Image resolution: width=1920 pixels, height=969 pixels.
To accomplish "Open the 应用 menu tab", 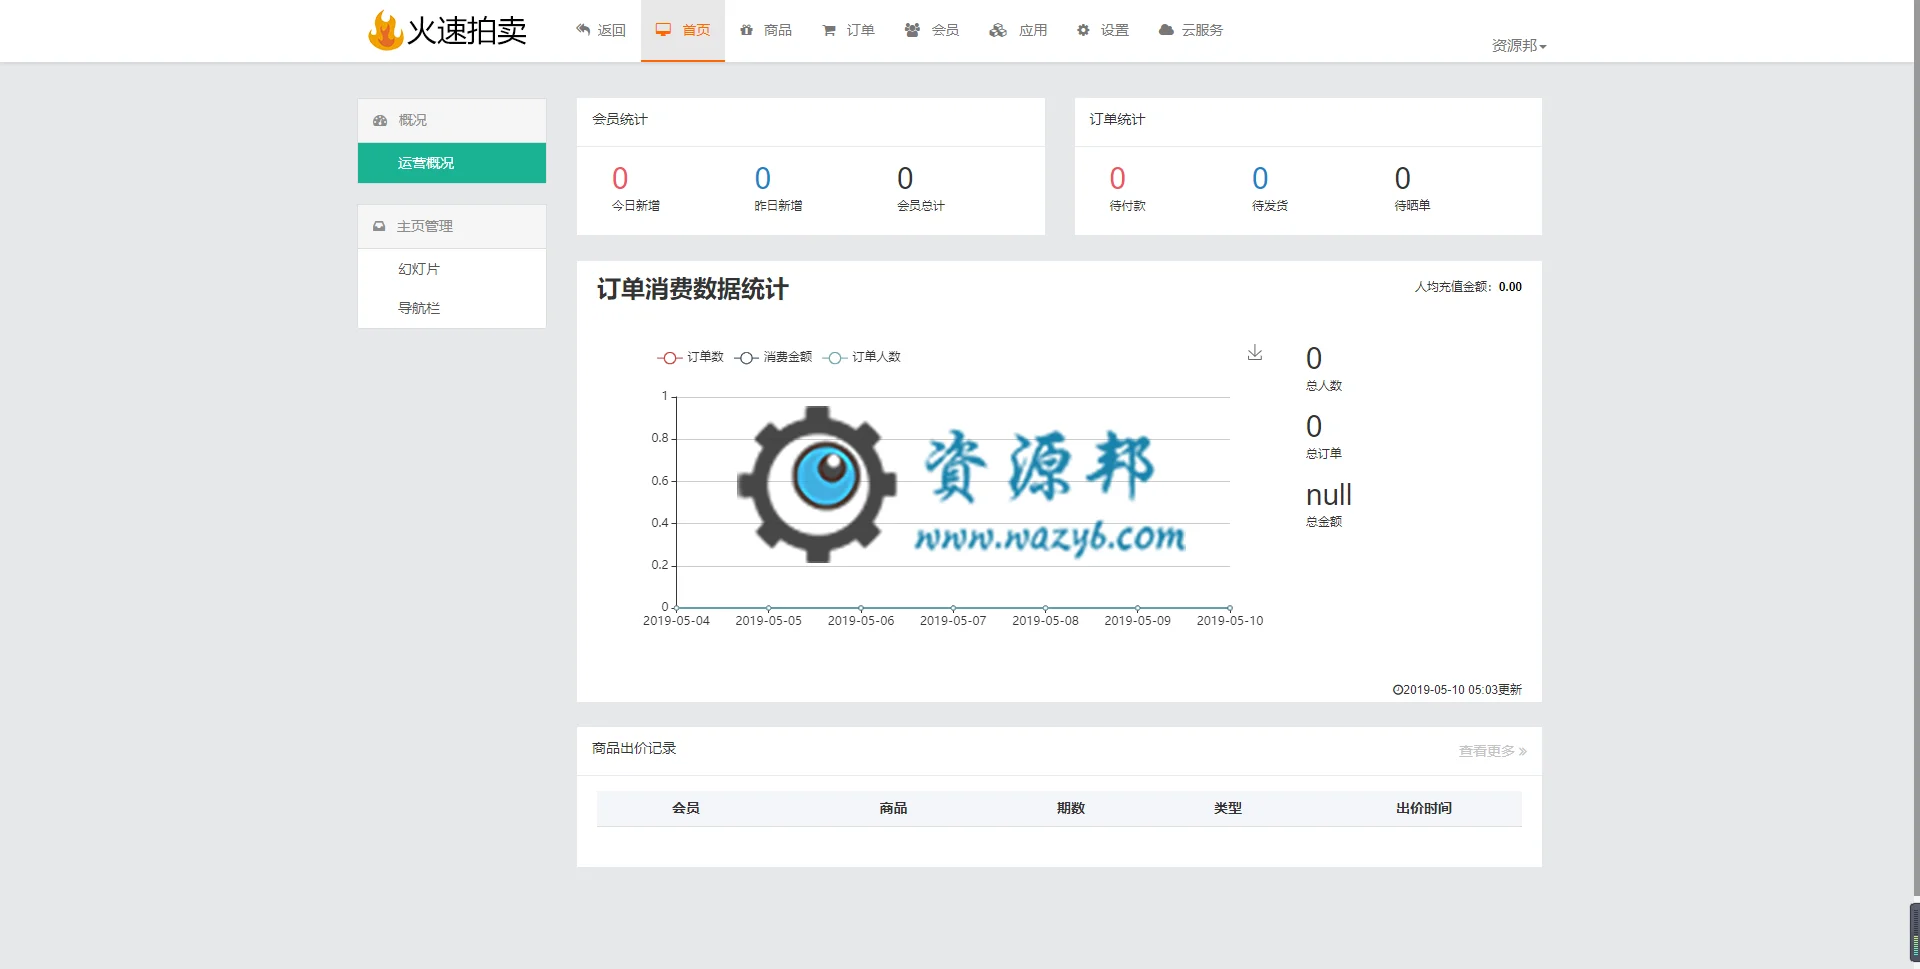I will click(x=1018, y=30).
